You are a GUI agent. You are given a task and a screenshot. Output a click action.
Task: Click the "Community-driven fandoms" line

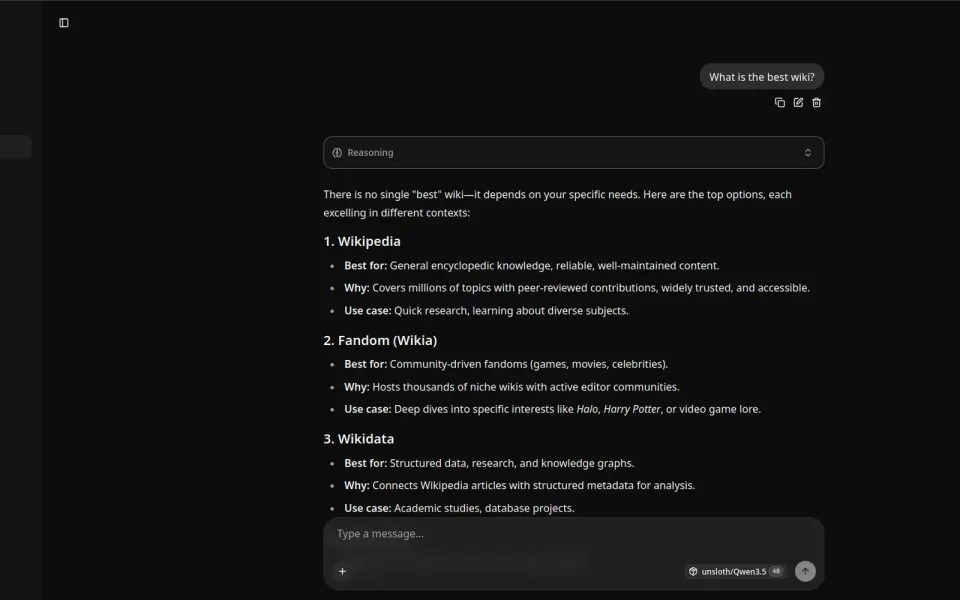(506, 364)
